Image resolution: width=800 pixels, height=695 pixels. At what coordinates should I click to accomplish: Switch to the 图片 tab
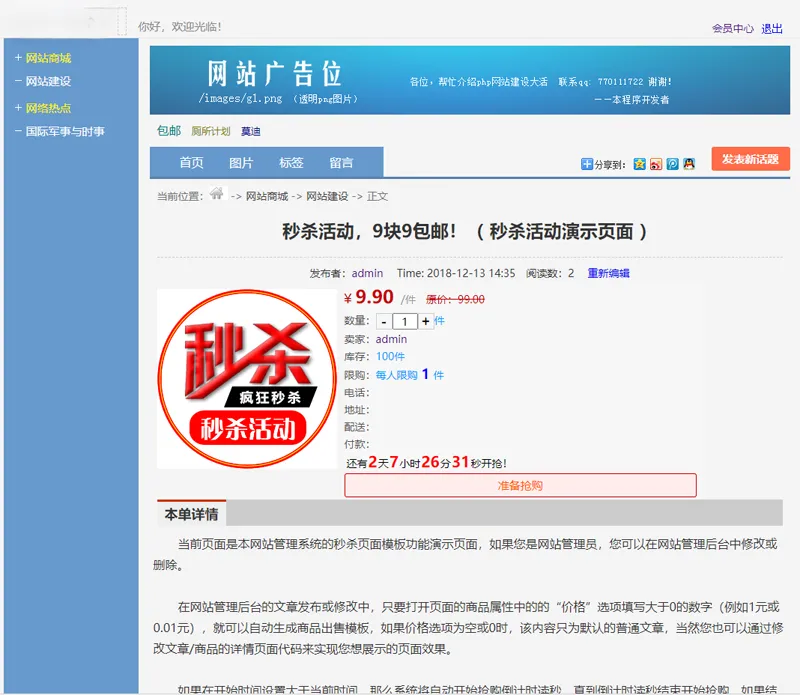coord(243,162)
